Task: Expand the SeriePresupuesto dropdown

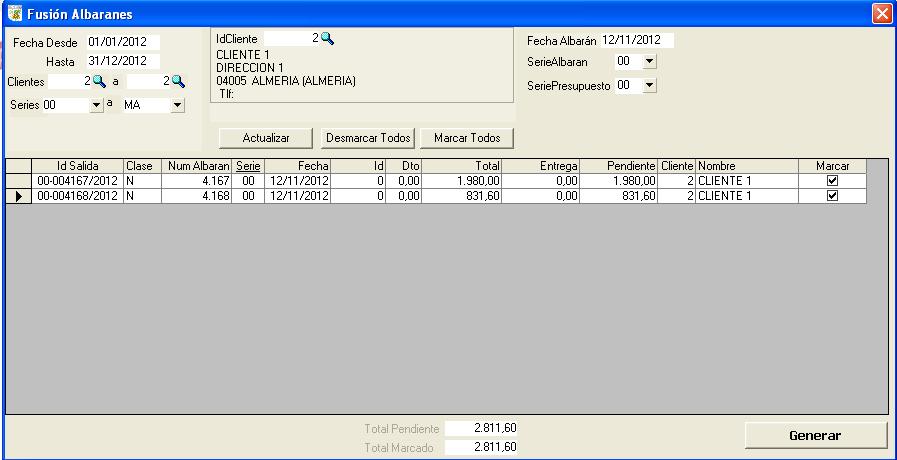Action: [x=649, y=86]
